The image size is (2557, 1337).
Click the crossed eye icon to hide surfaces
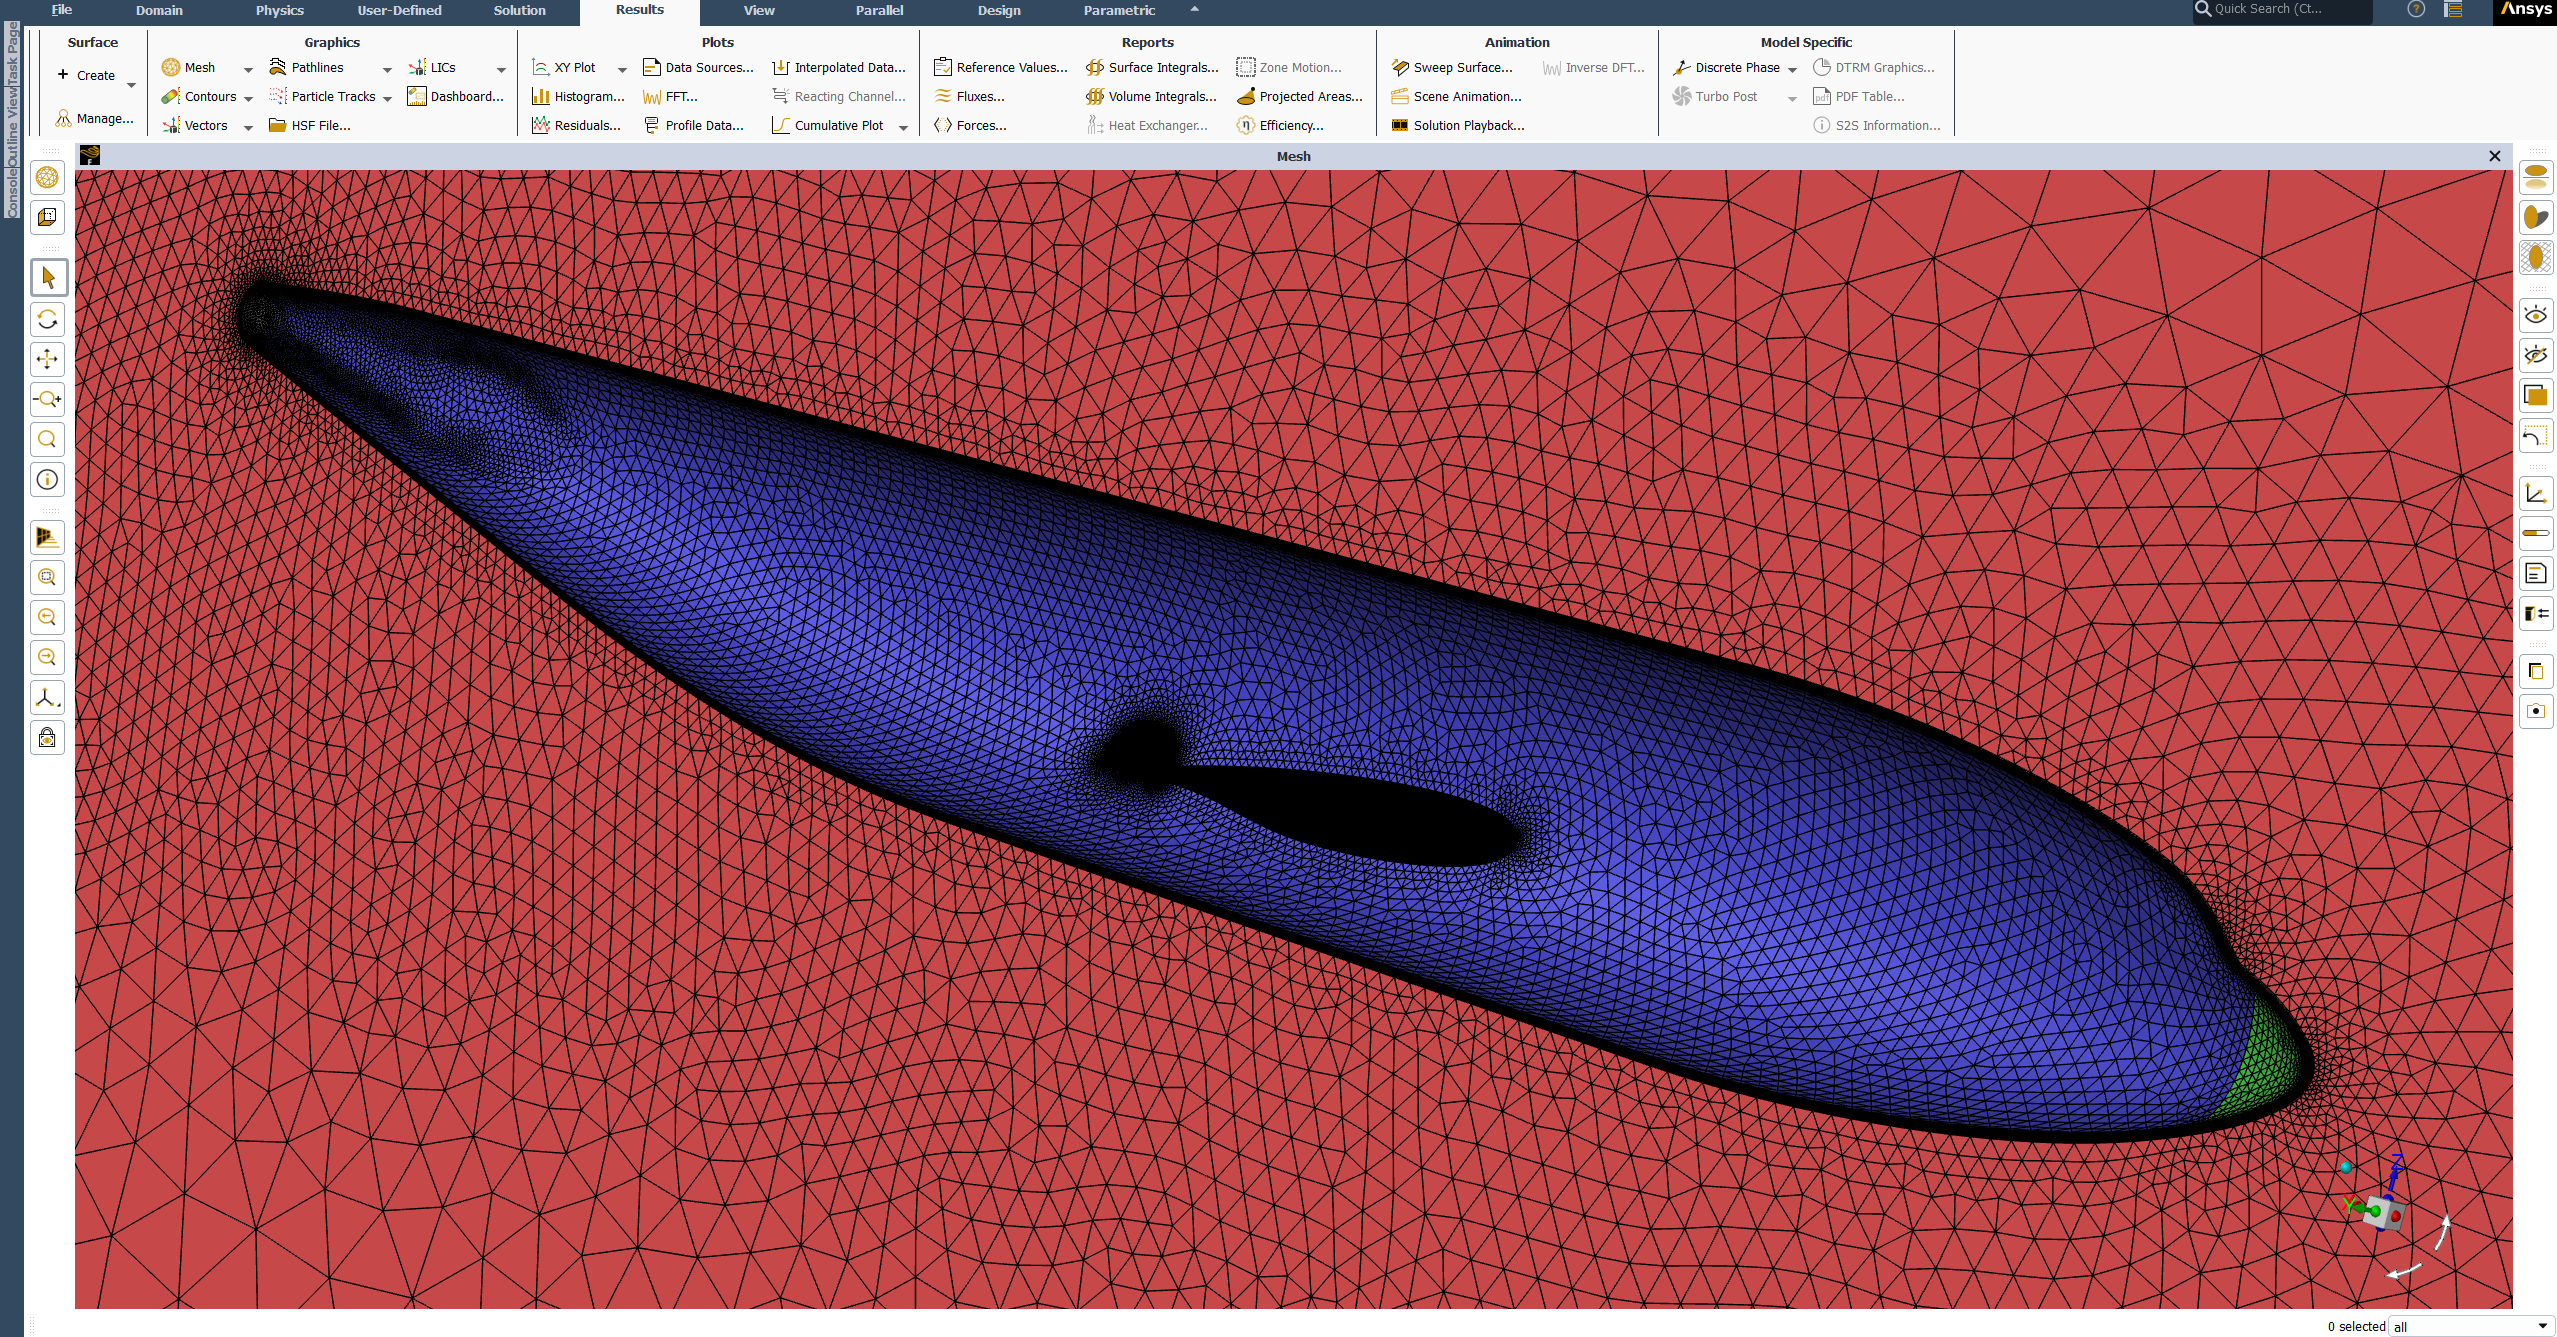pyautogui.click(x=2536, y=356)
